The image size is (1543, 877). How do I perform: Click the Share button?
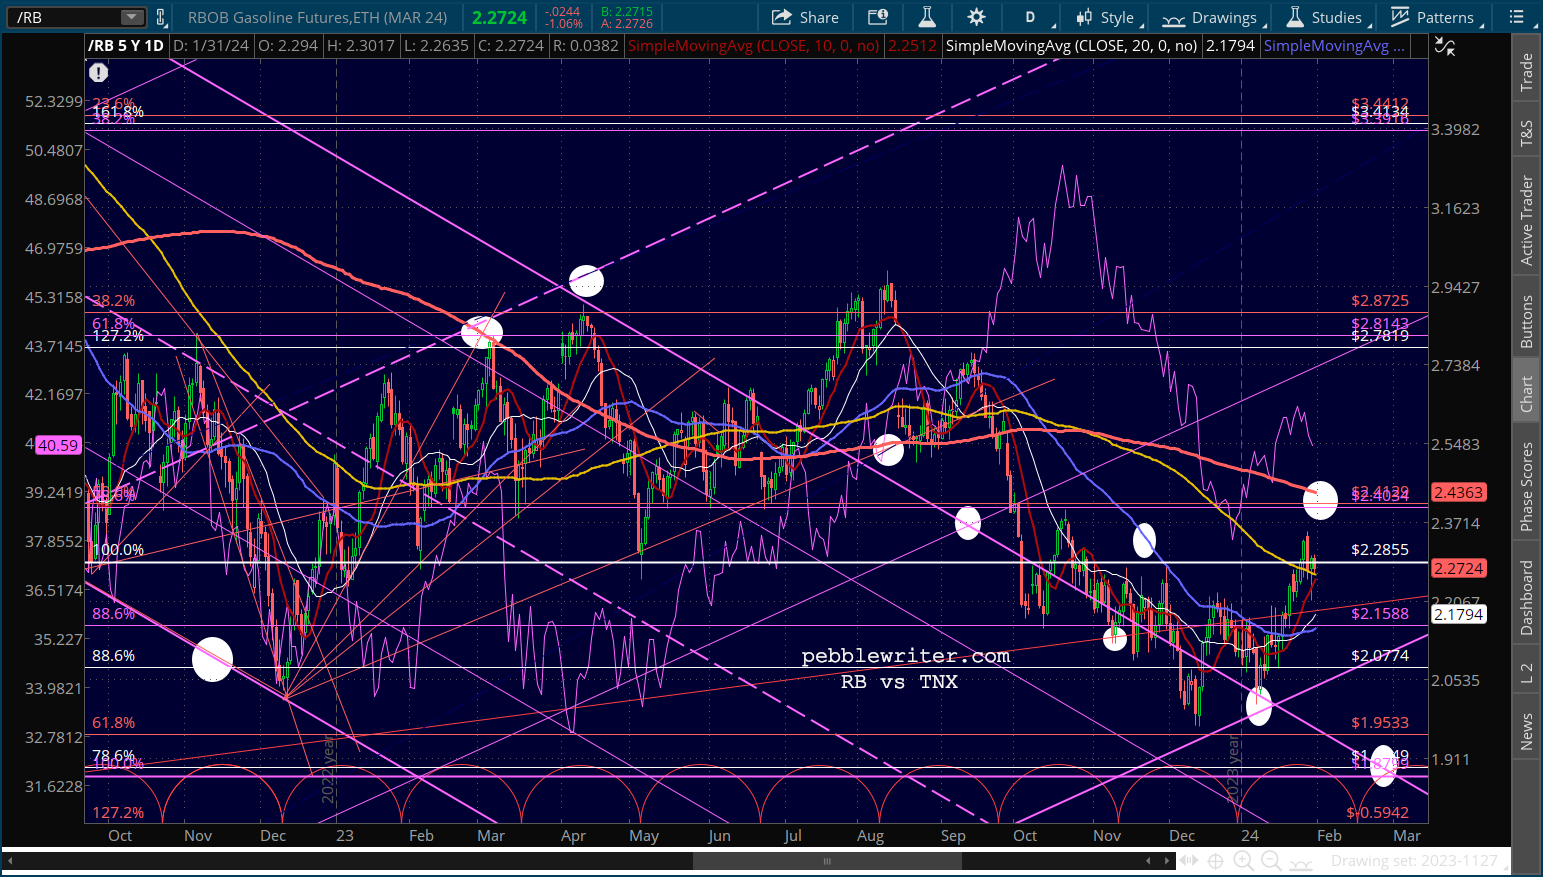click(805, 17)
